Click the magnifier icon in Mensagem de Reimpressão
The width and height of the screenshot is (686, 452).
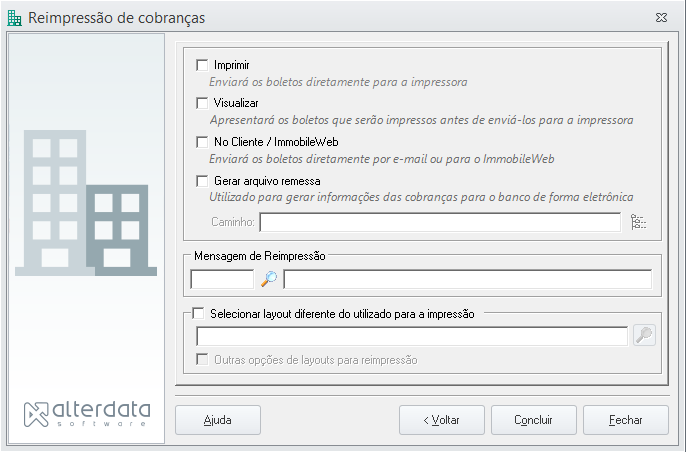(269, 279)
